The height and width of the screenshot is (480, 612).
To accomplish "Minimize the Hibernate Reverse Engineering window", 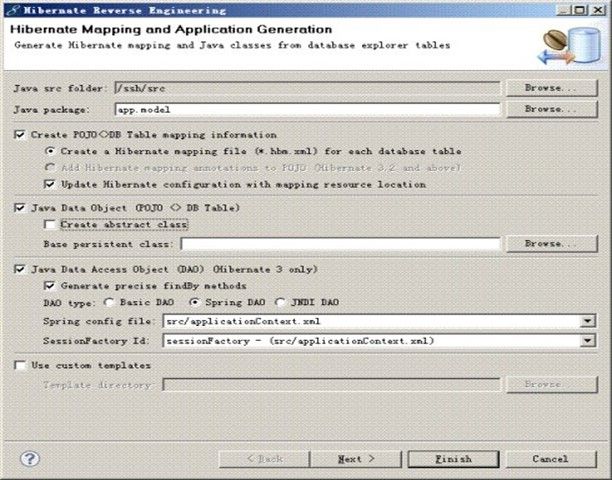I will (x=564, y=10).
